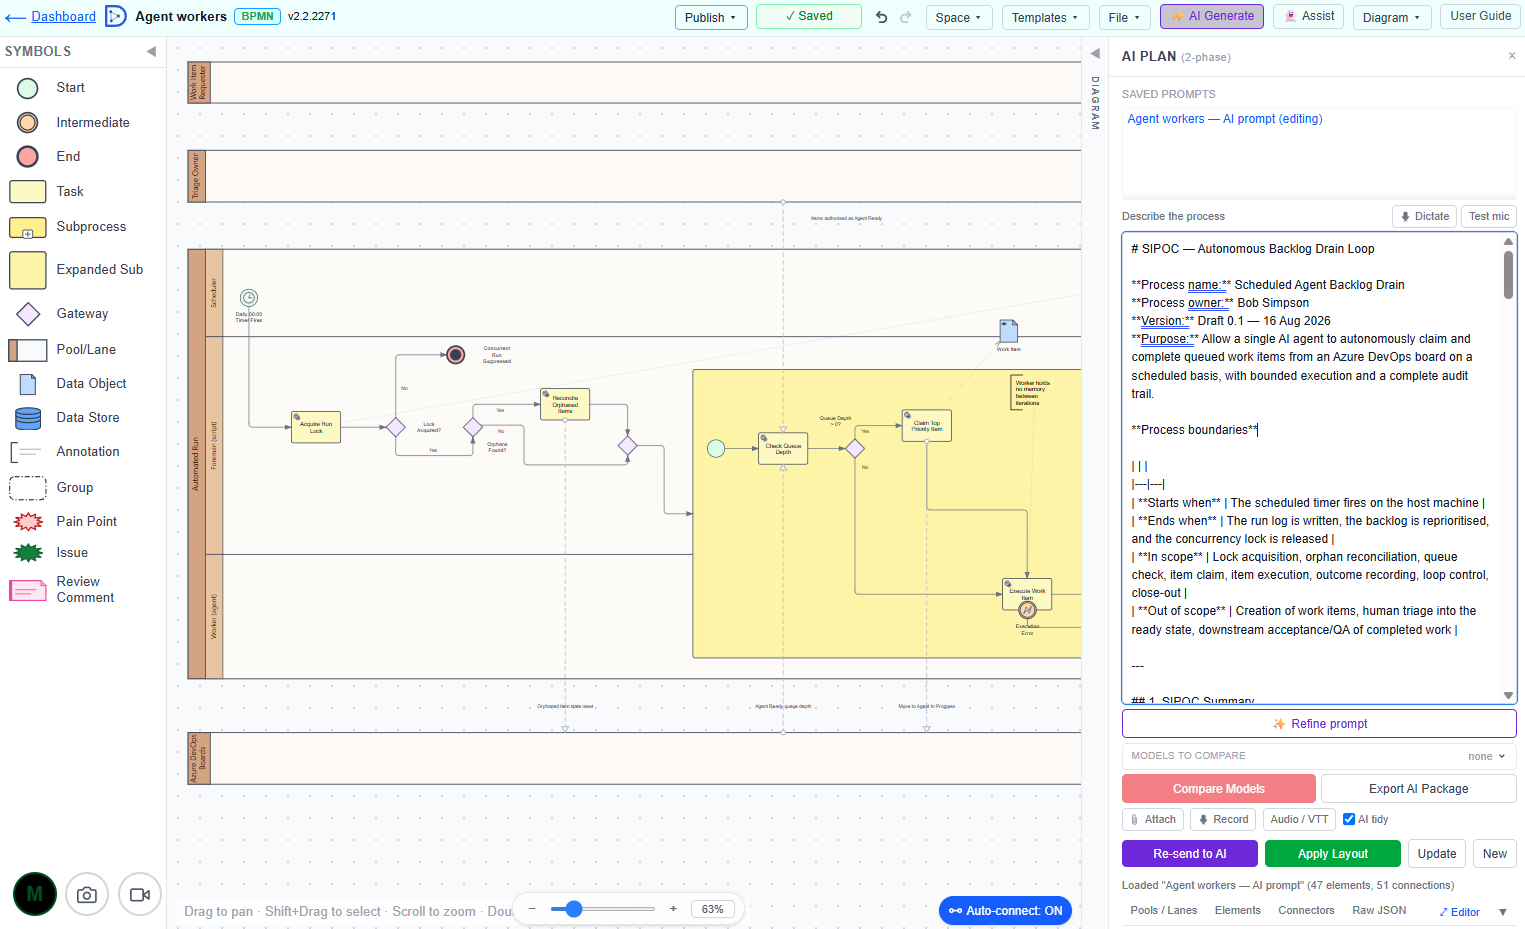Pick the Subprocess symbol
The image size is (1525, 929).
[x=28, y=227]
